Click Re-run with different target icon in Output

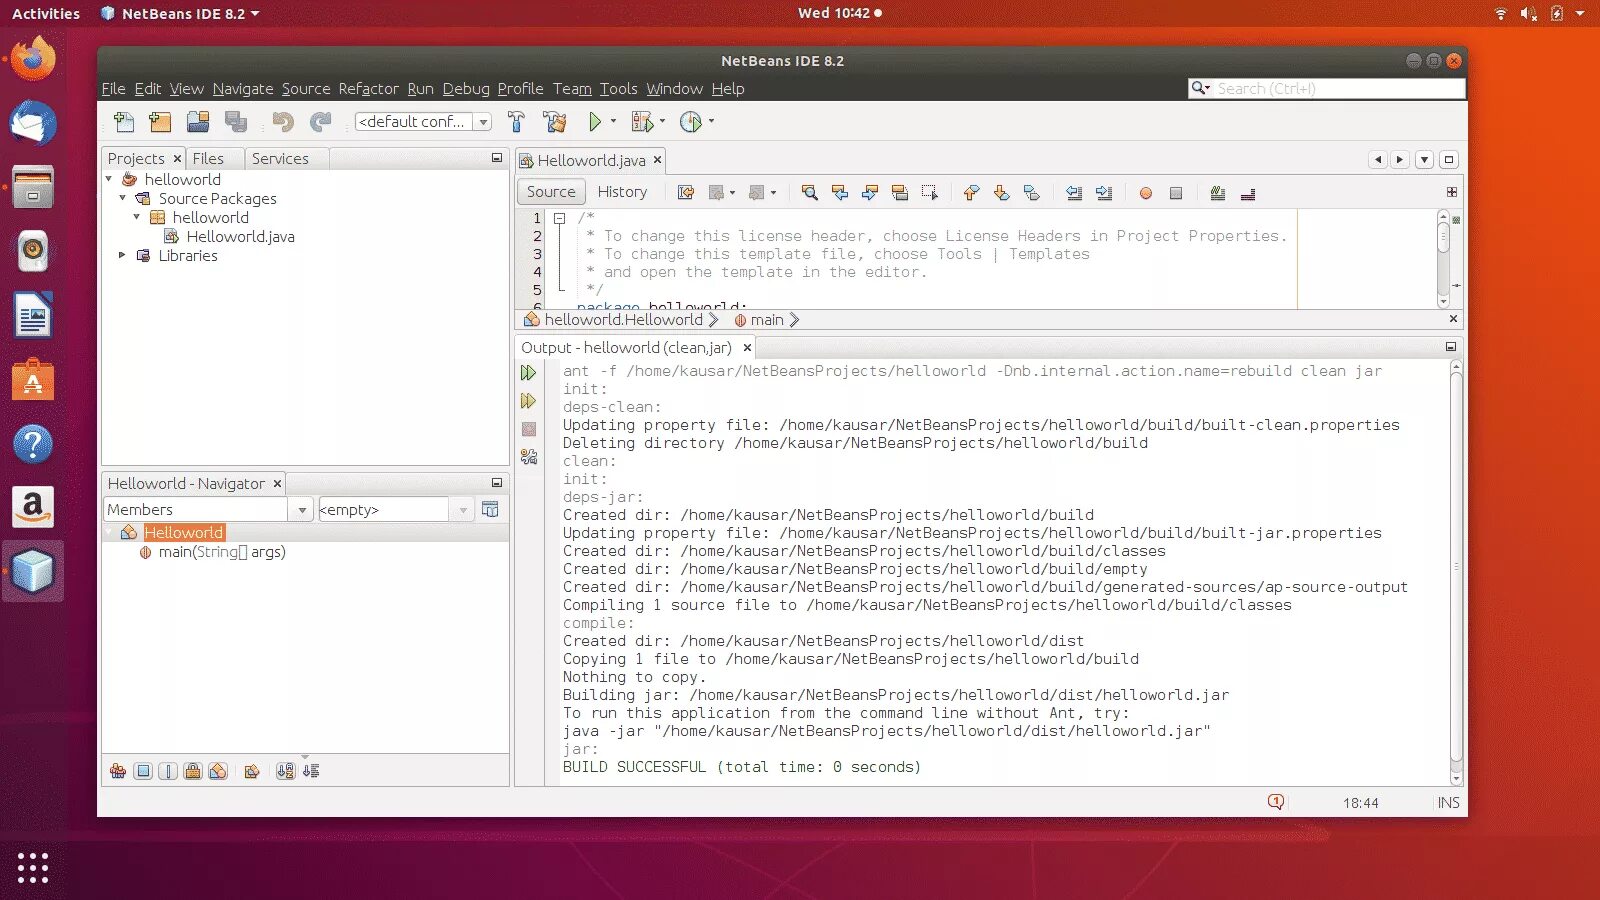(x=529, y=401)
